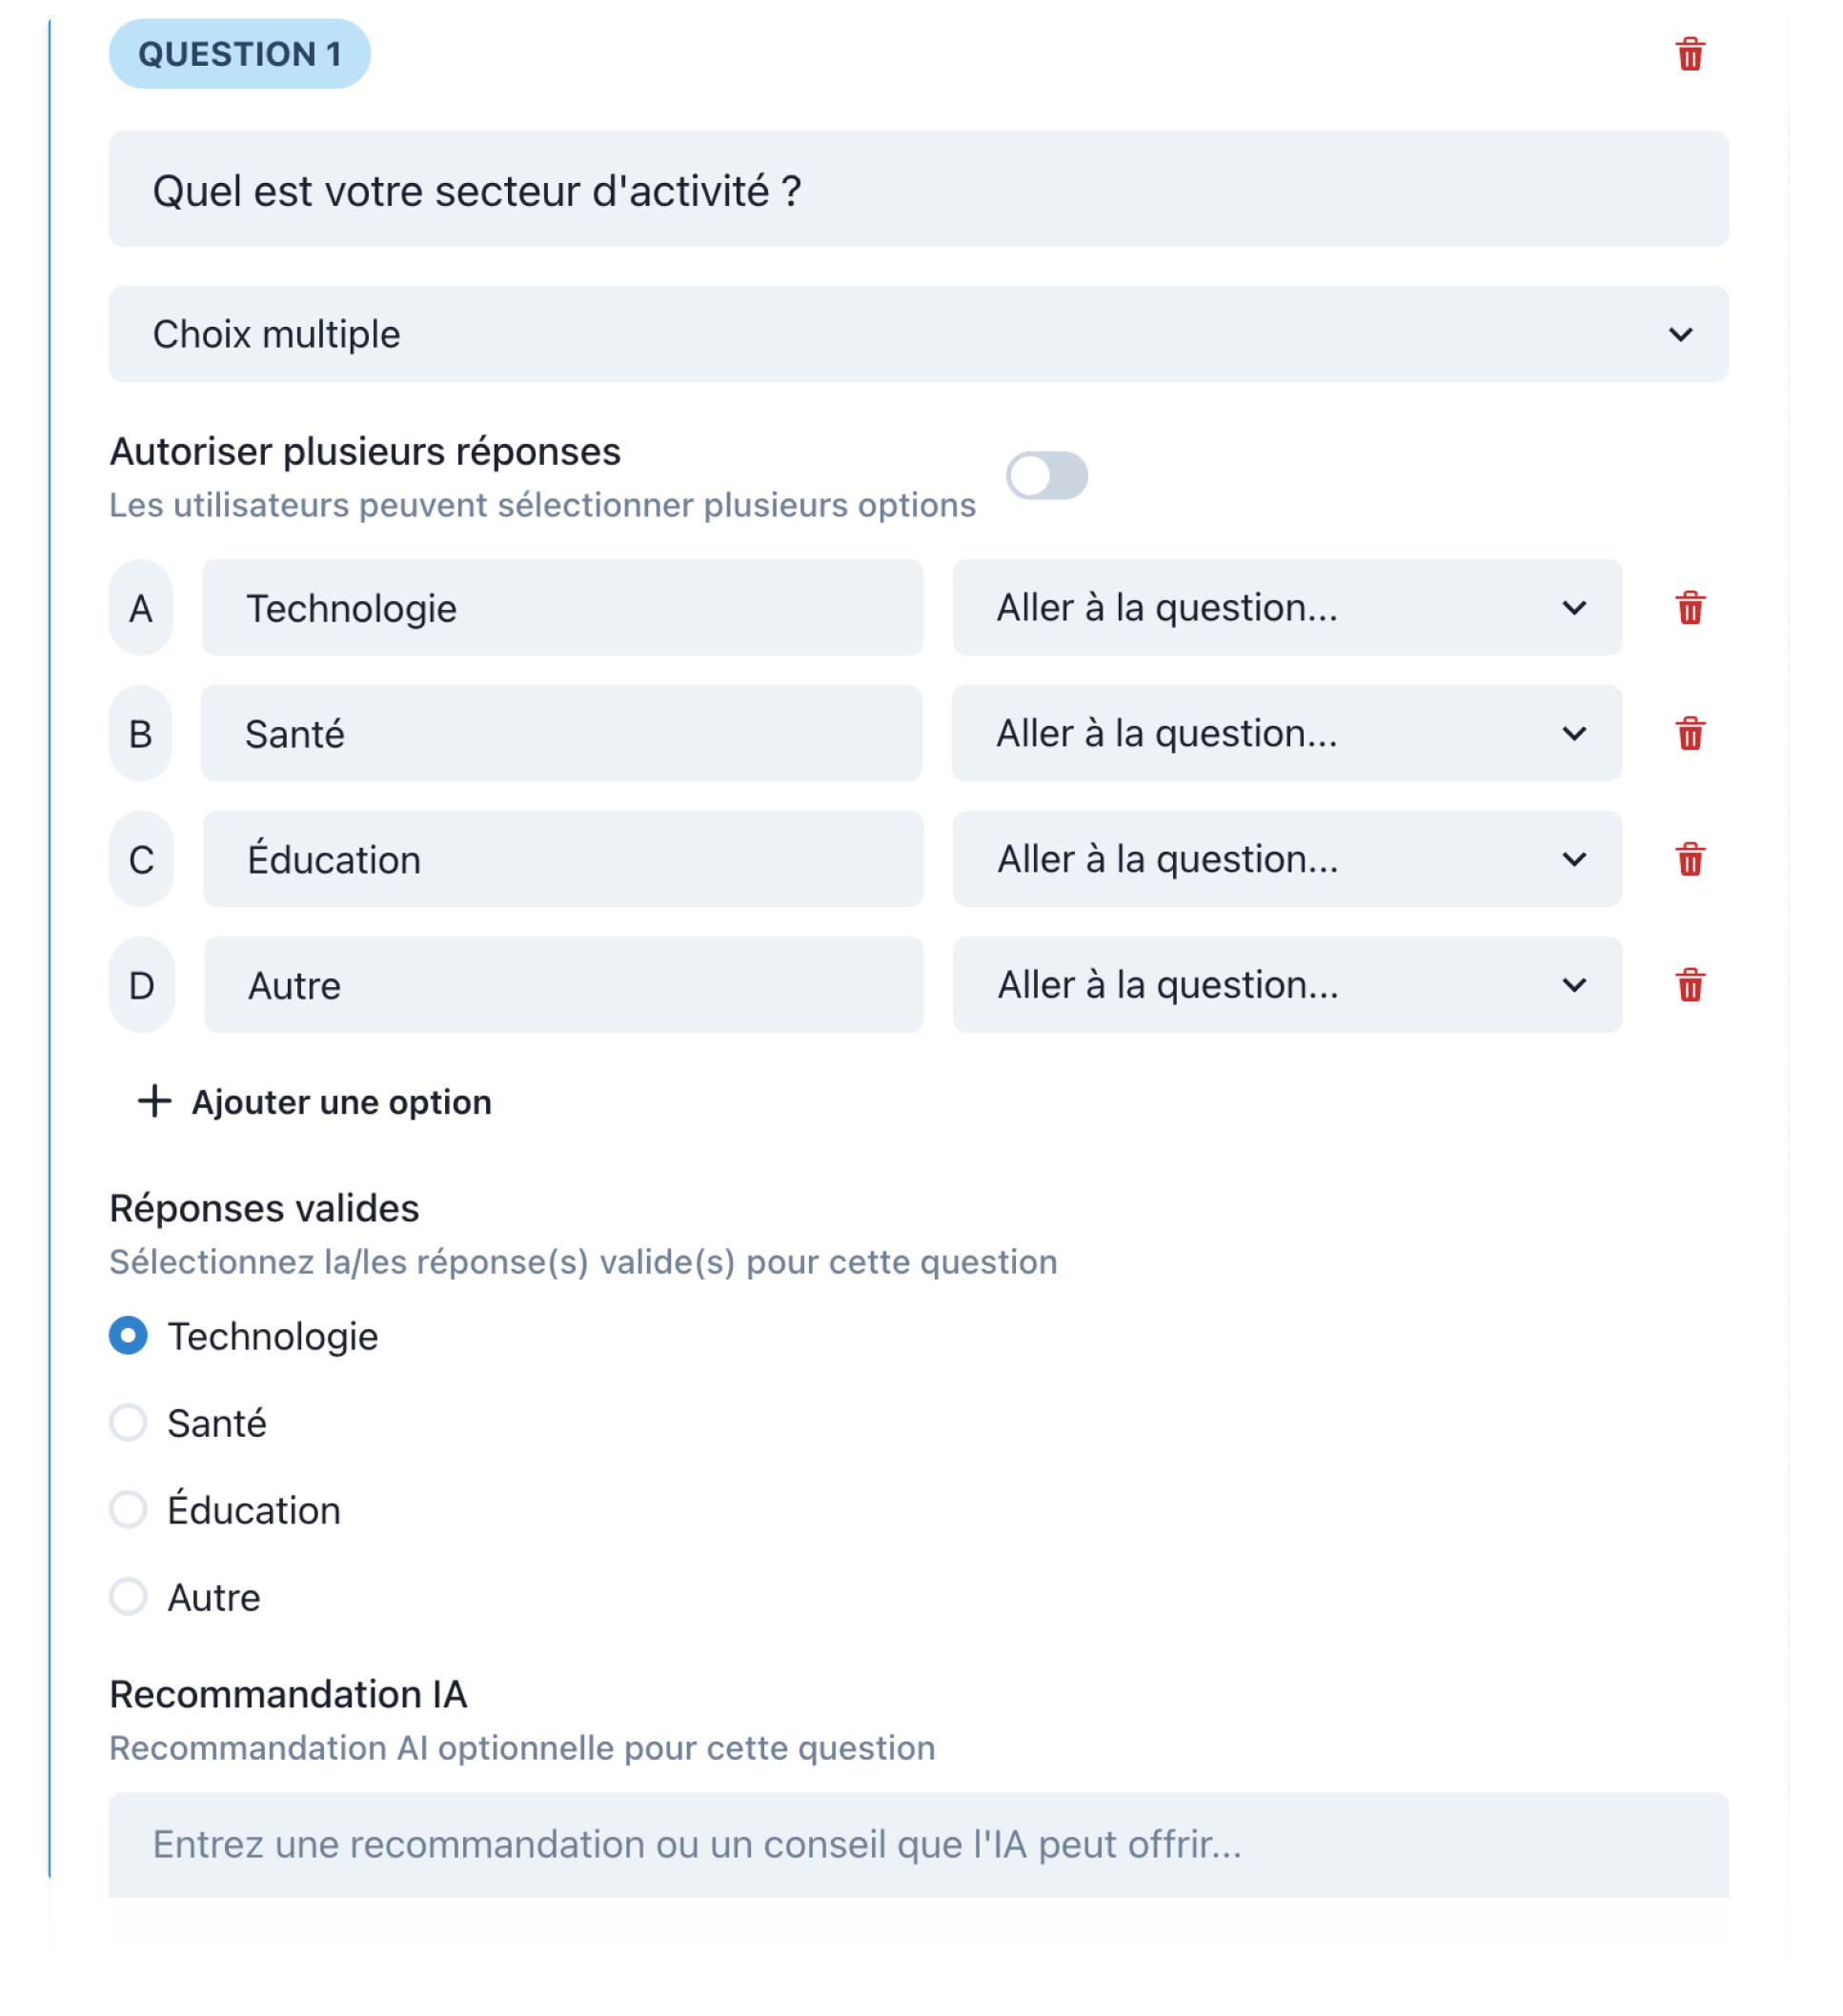Enable Autoriser plusieurs réponses toggle

[x=1047, y=477]
